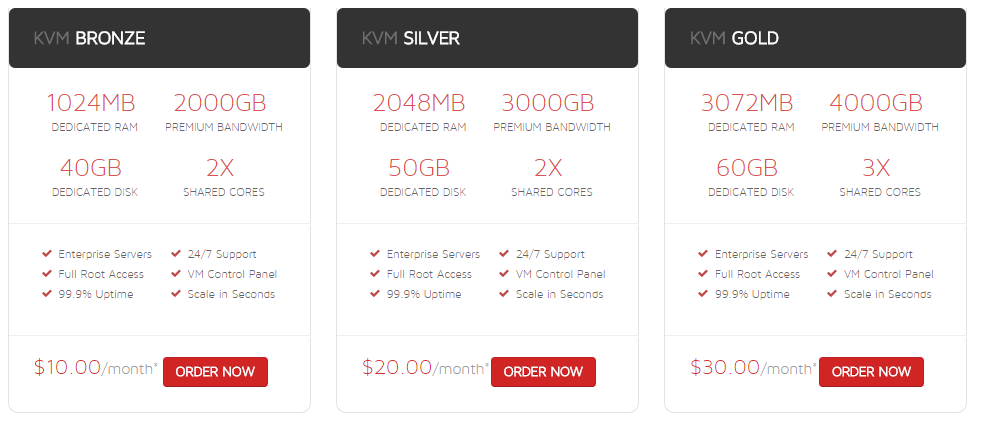Screen dimensions: 984x423
Task: Click checkmark next to 99.9% Uptime in Bronze plan
Action: pyautogui.click(x=46, y=294)
